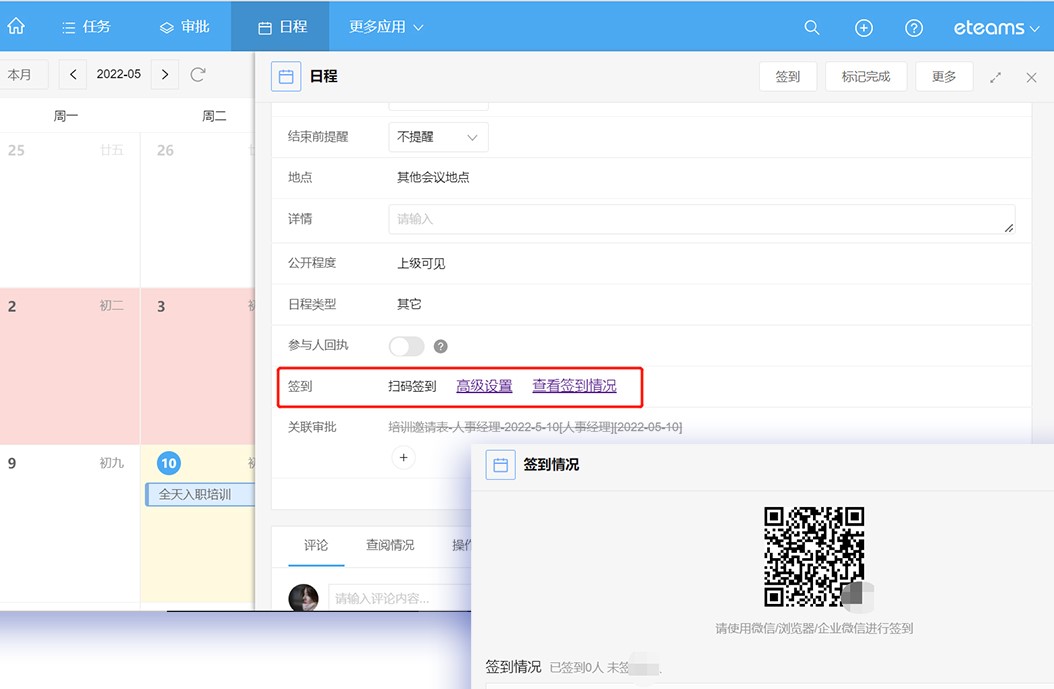Image resolution: width=1054 pixels, height=689 pixels.
Task: Go to next month arrow
Action: click(x=165, y=74)
